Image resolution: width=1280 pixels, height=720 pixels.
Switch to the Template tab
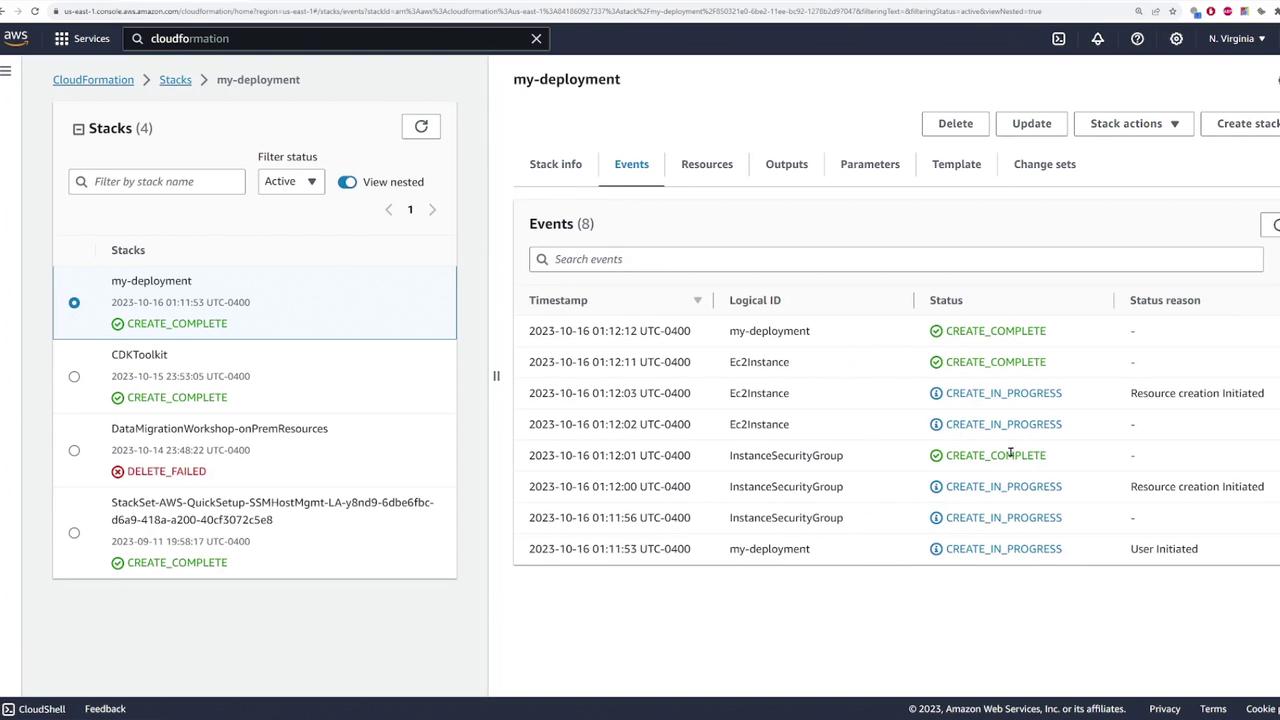955,164
